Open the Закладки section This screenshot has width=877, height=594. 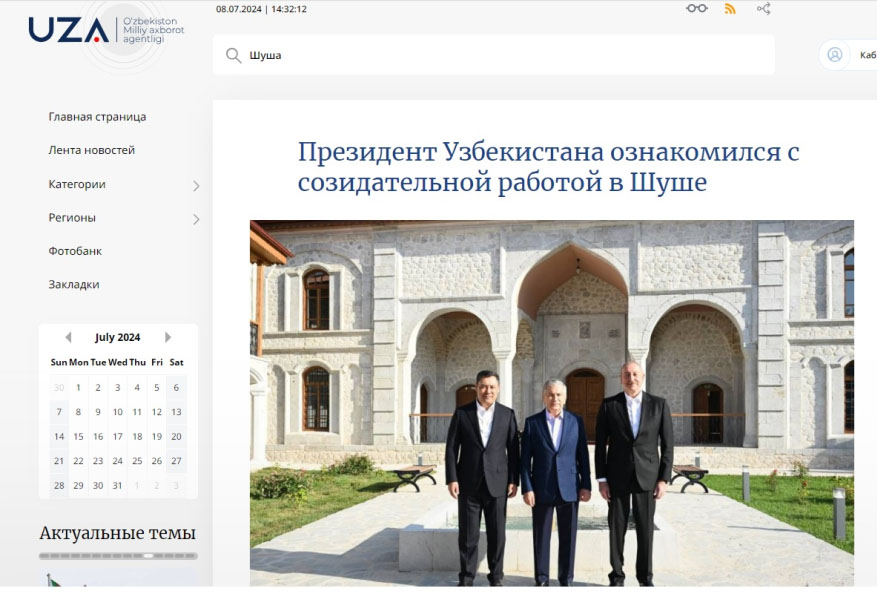pos(74,285)
